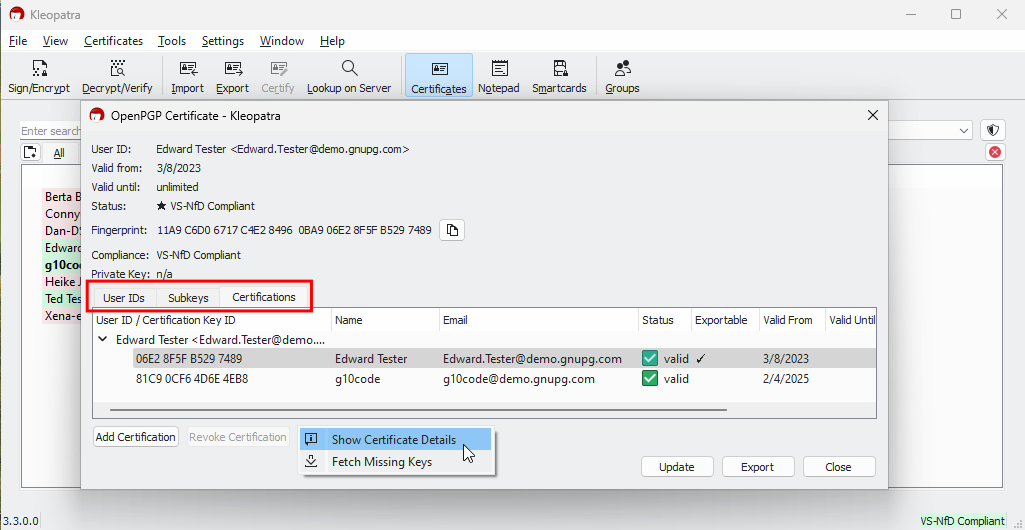Sort by the Exportable column header
Screen dimensions: 1025x530
click(725, 320)
